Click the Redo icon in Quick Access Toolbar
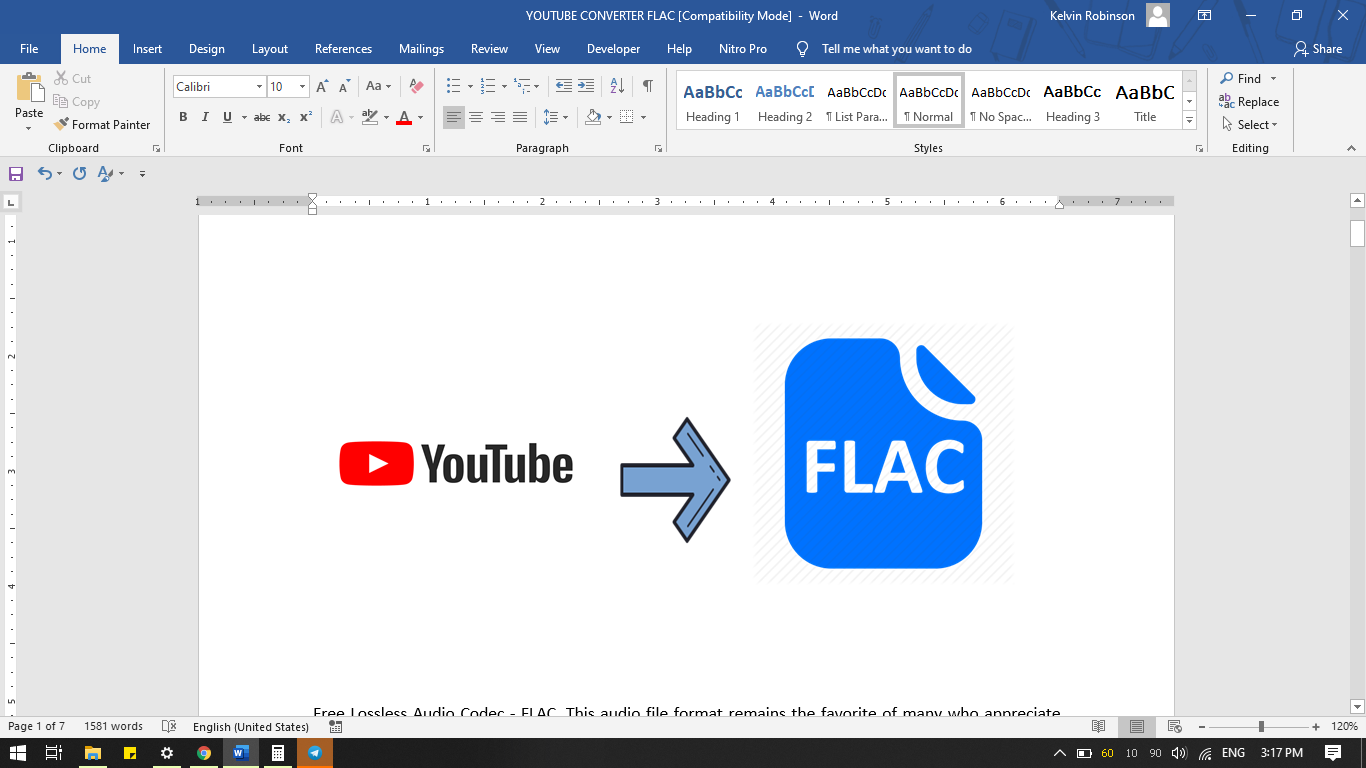 coord(79,173)
